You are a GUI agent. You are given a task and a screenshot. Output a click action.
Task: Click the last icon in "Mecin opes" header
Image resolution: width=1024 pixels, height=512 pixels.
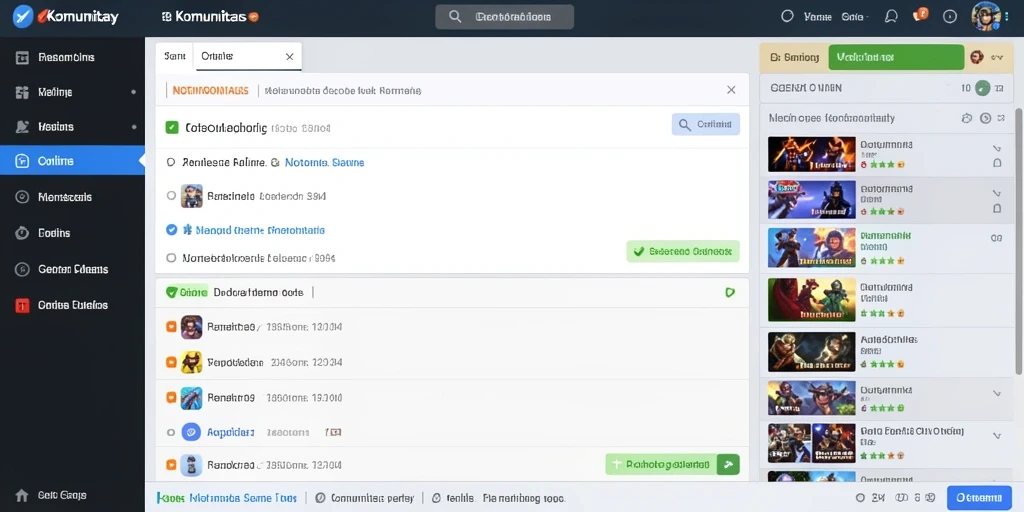pyautogui.click(x=1002, y=118)
